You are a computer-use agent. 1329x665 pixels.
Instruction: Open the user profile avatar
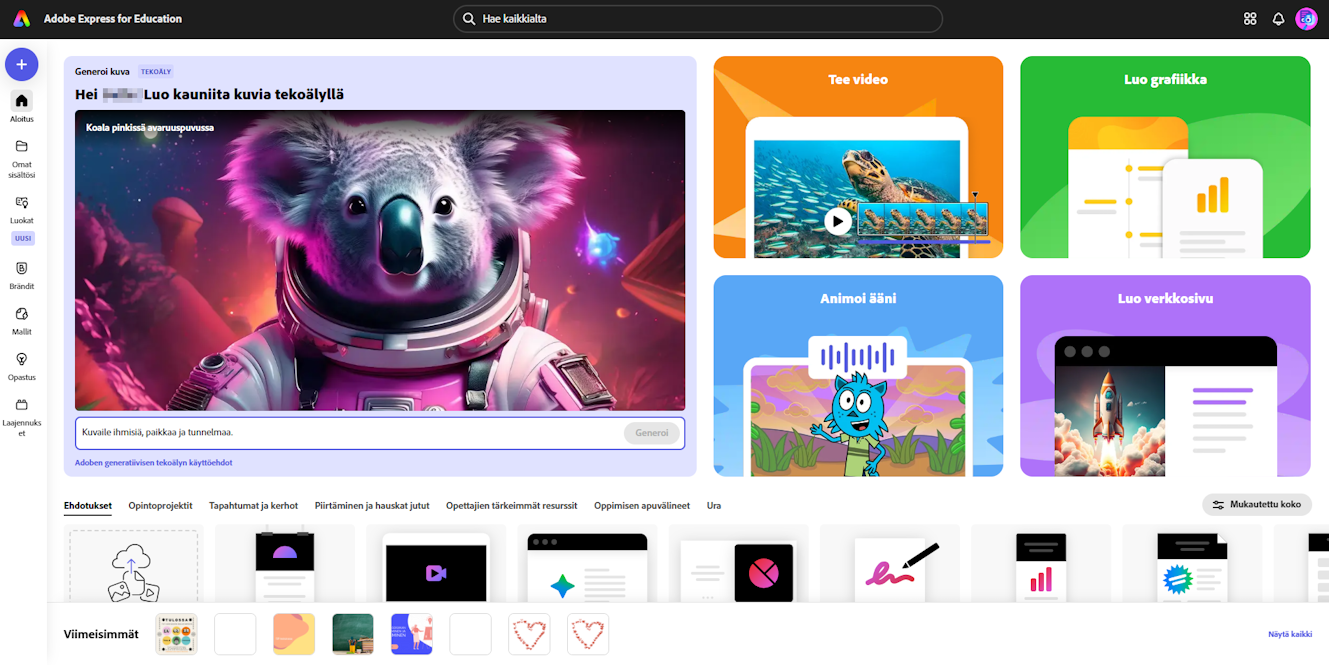1306,19
